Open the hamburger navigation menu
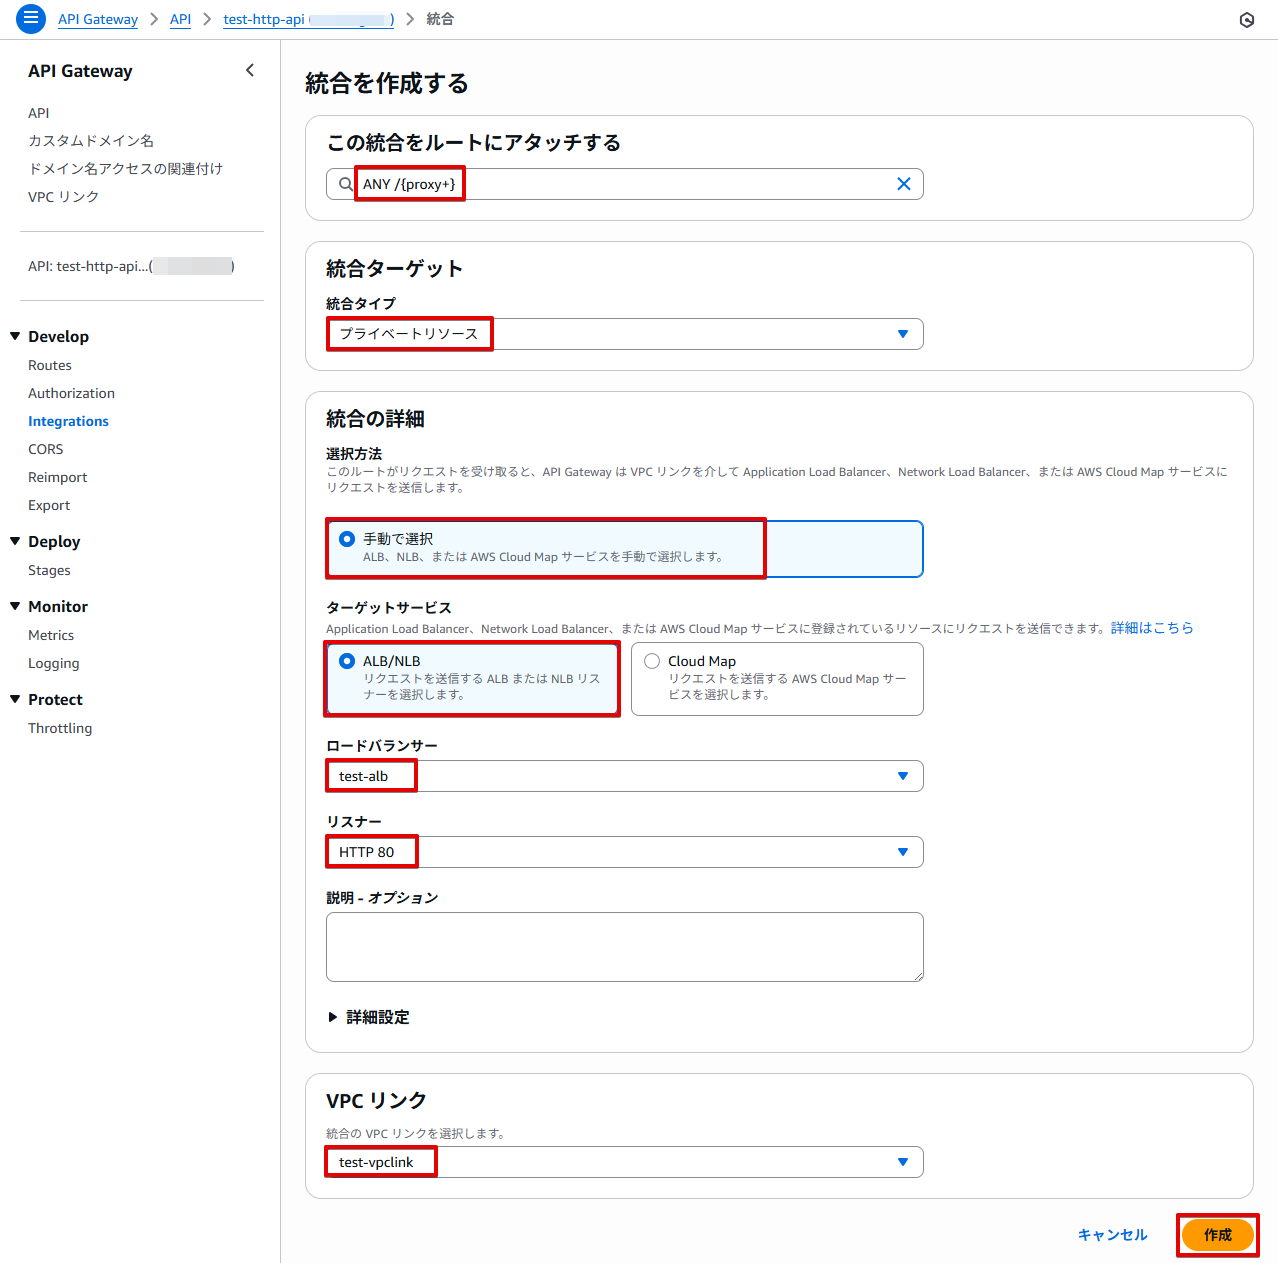Image resolution: width=1278 pixels, height=1263 pixels. (x=31, y=18)
